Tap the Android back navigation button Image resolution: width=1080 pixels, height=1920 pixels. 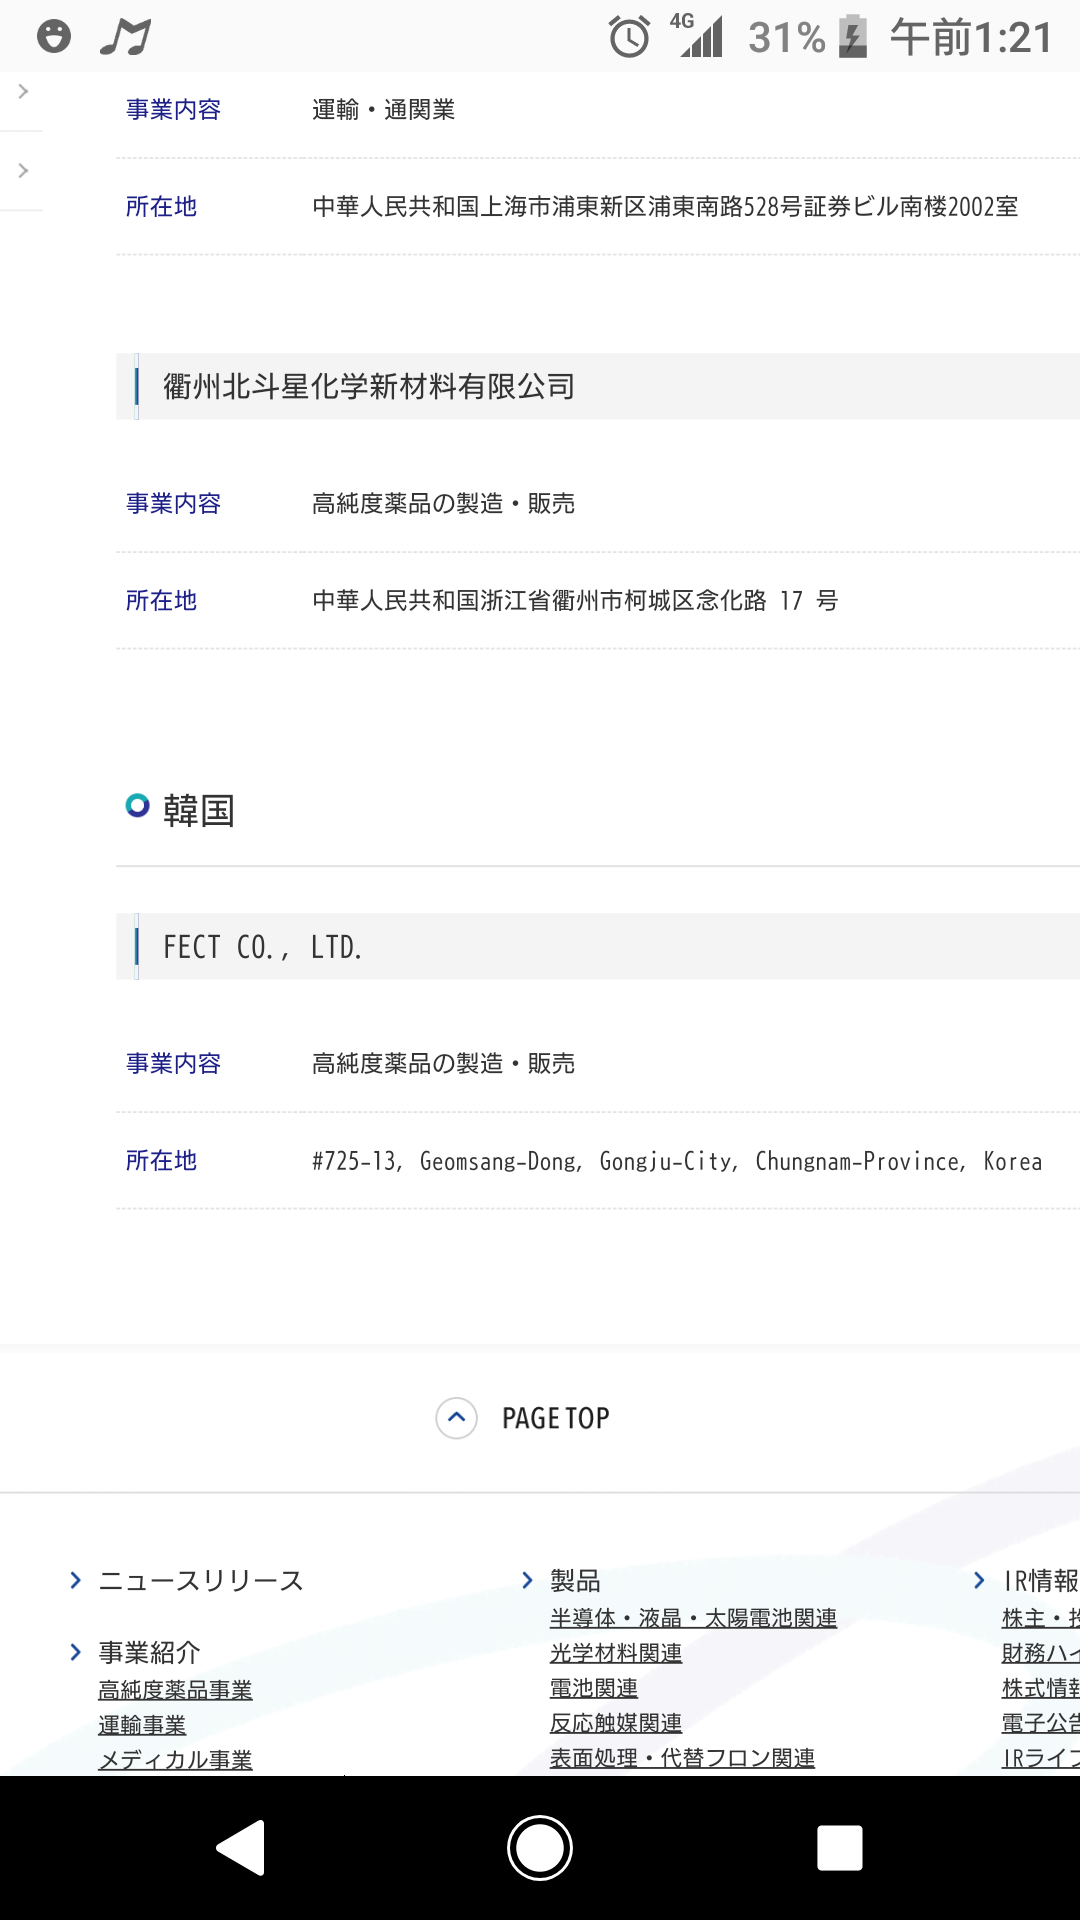[x=241, y=1847]
